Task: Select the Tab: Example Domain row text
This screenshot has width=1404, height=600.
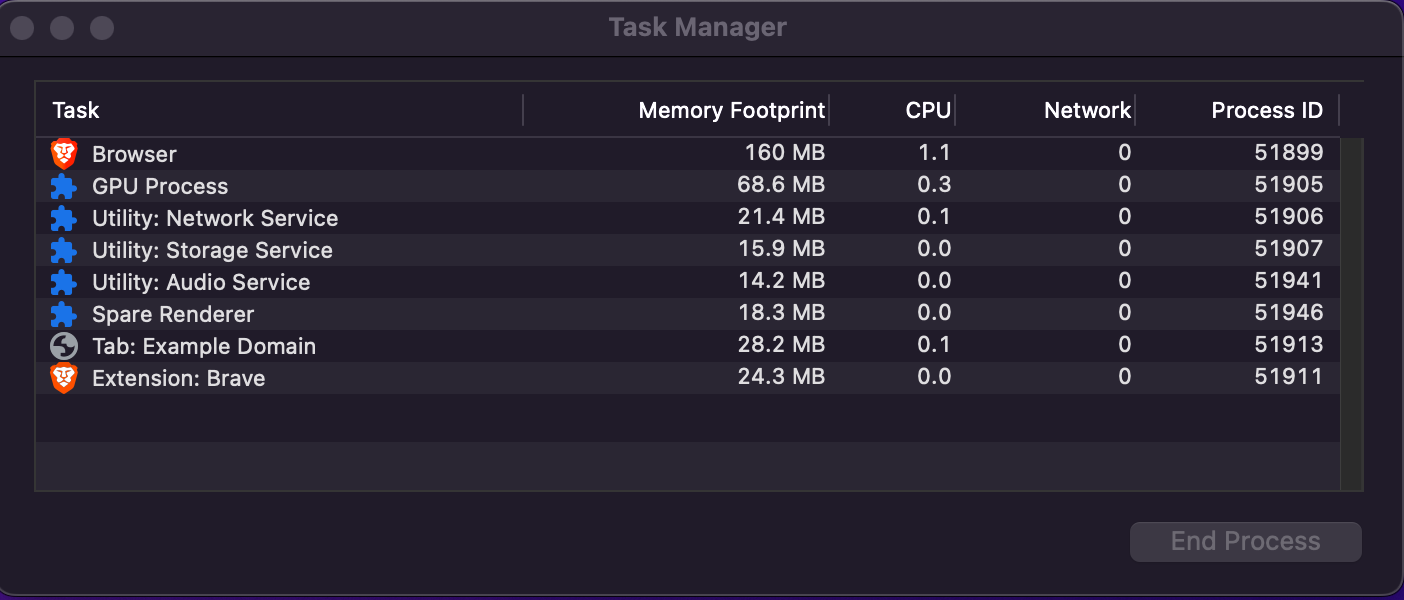Action: click(x=204, y=346)
